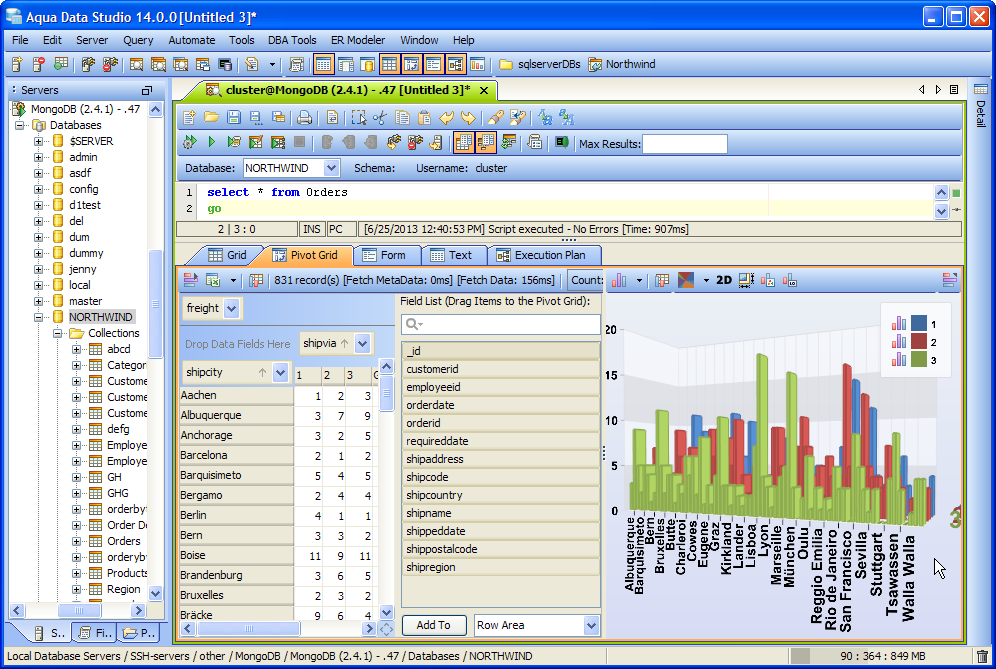Click the 2D chart mode icon
Image resolution: width=996 pixels, height=669 pixels.
pyautogui.click(x=723, y=280)
